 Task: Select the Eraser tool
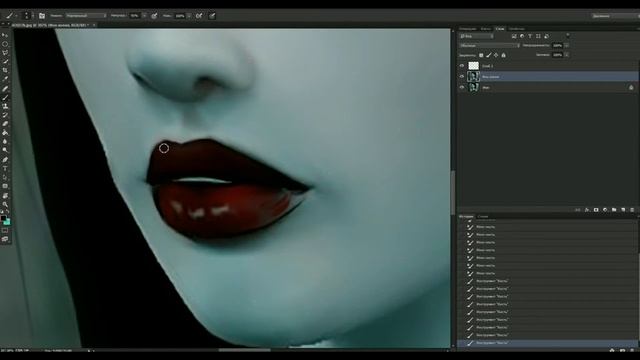(x=5, y=124)
